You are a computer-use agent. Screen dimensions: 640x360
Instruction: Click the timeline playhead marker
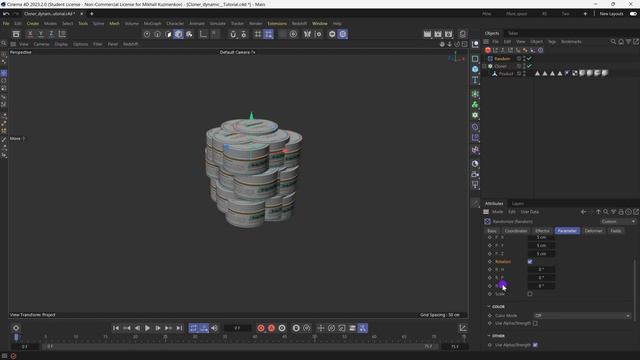(16, 337)
